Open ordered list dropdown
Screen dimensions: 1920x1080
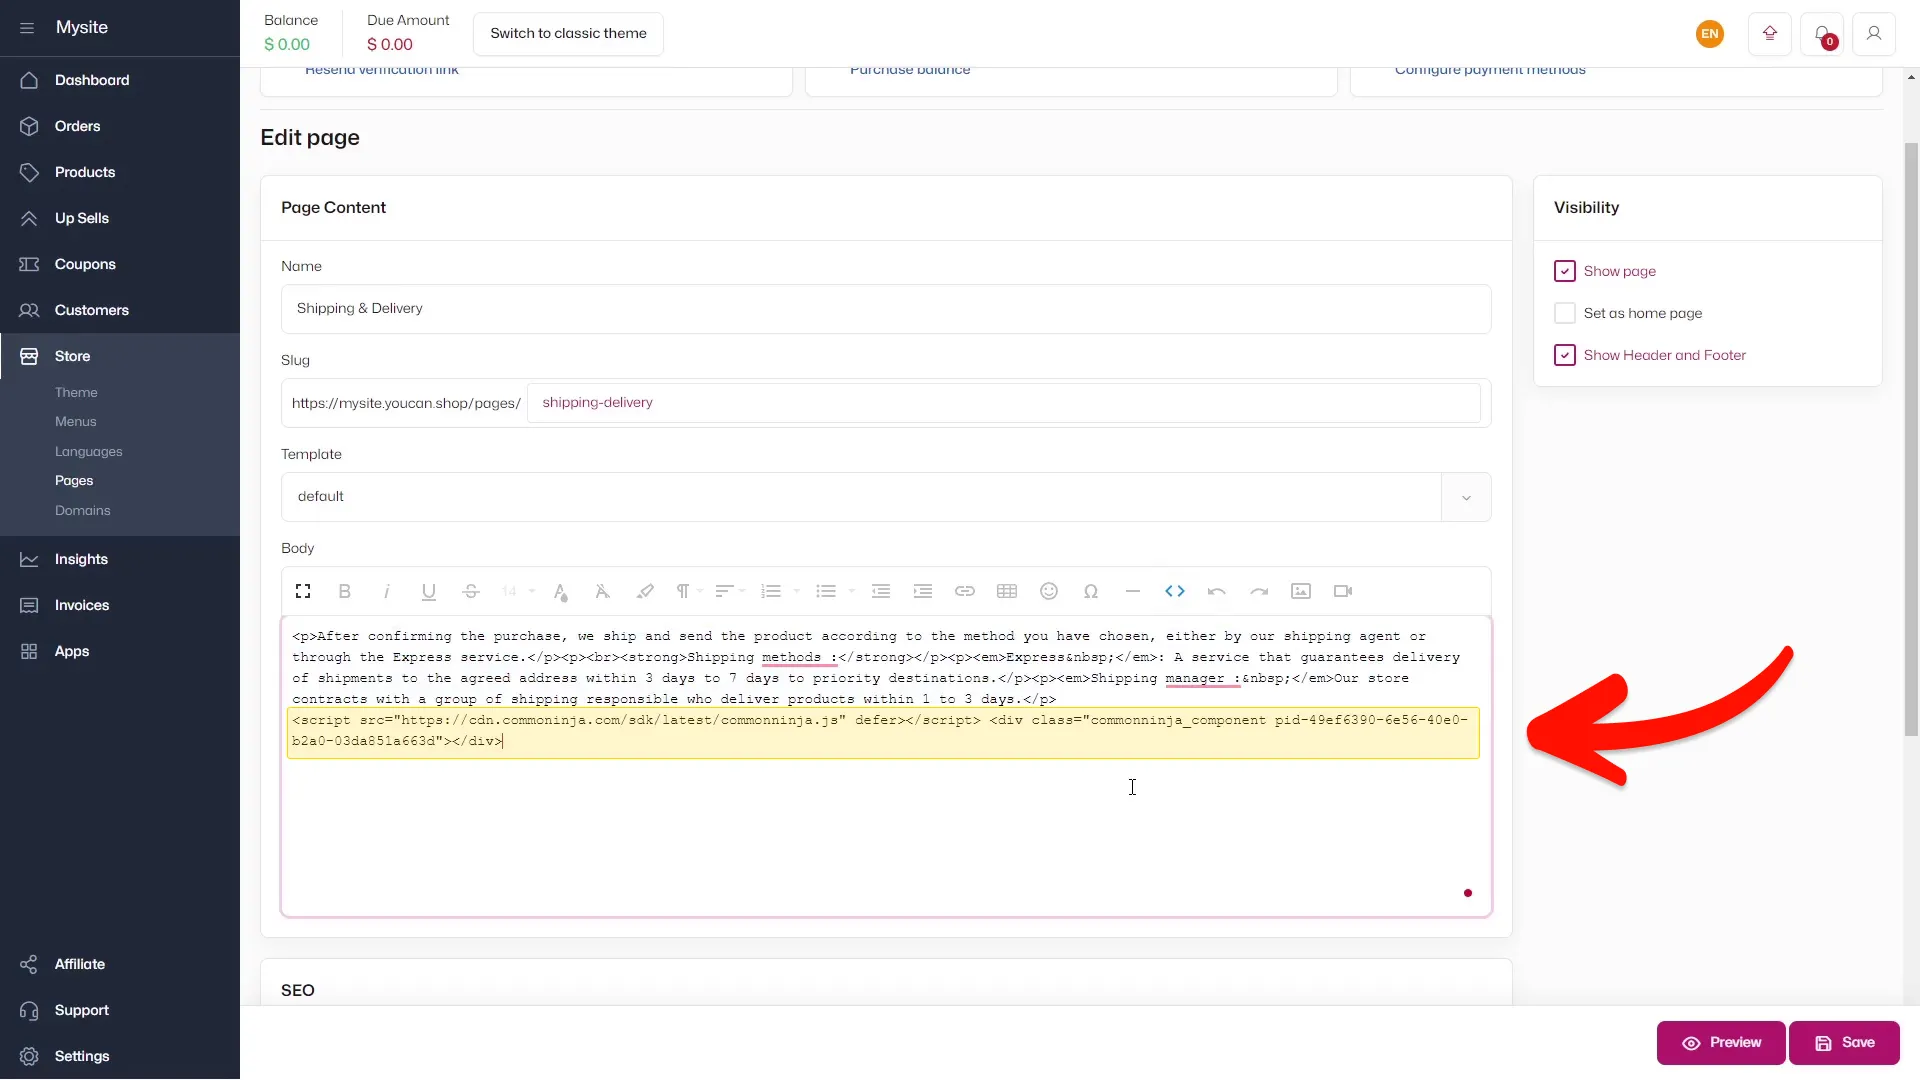click(x=780, y=591)
